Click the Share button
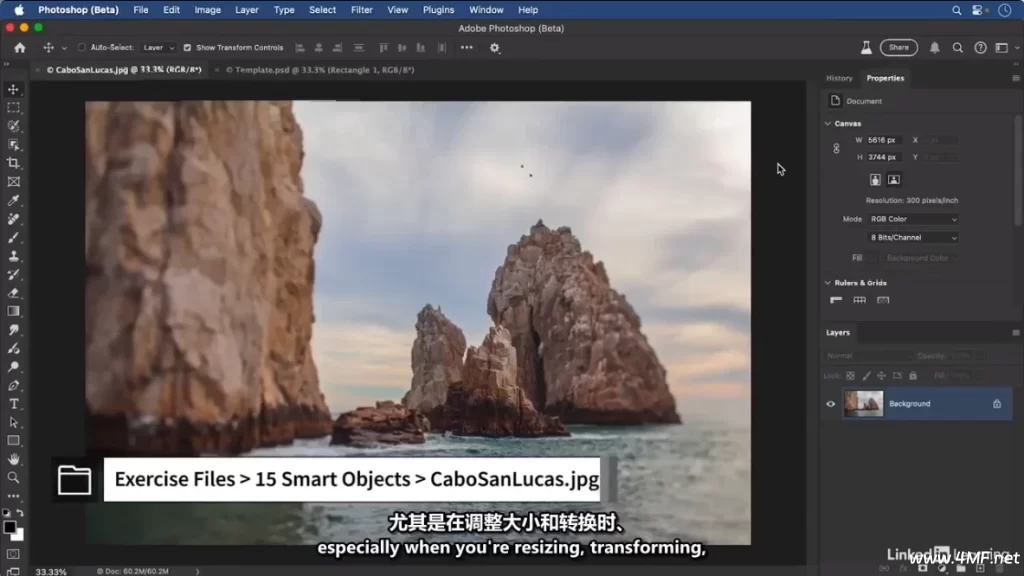The width and height of the screenshot is (1024, 576). click(898, 46)
